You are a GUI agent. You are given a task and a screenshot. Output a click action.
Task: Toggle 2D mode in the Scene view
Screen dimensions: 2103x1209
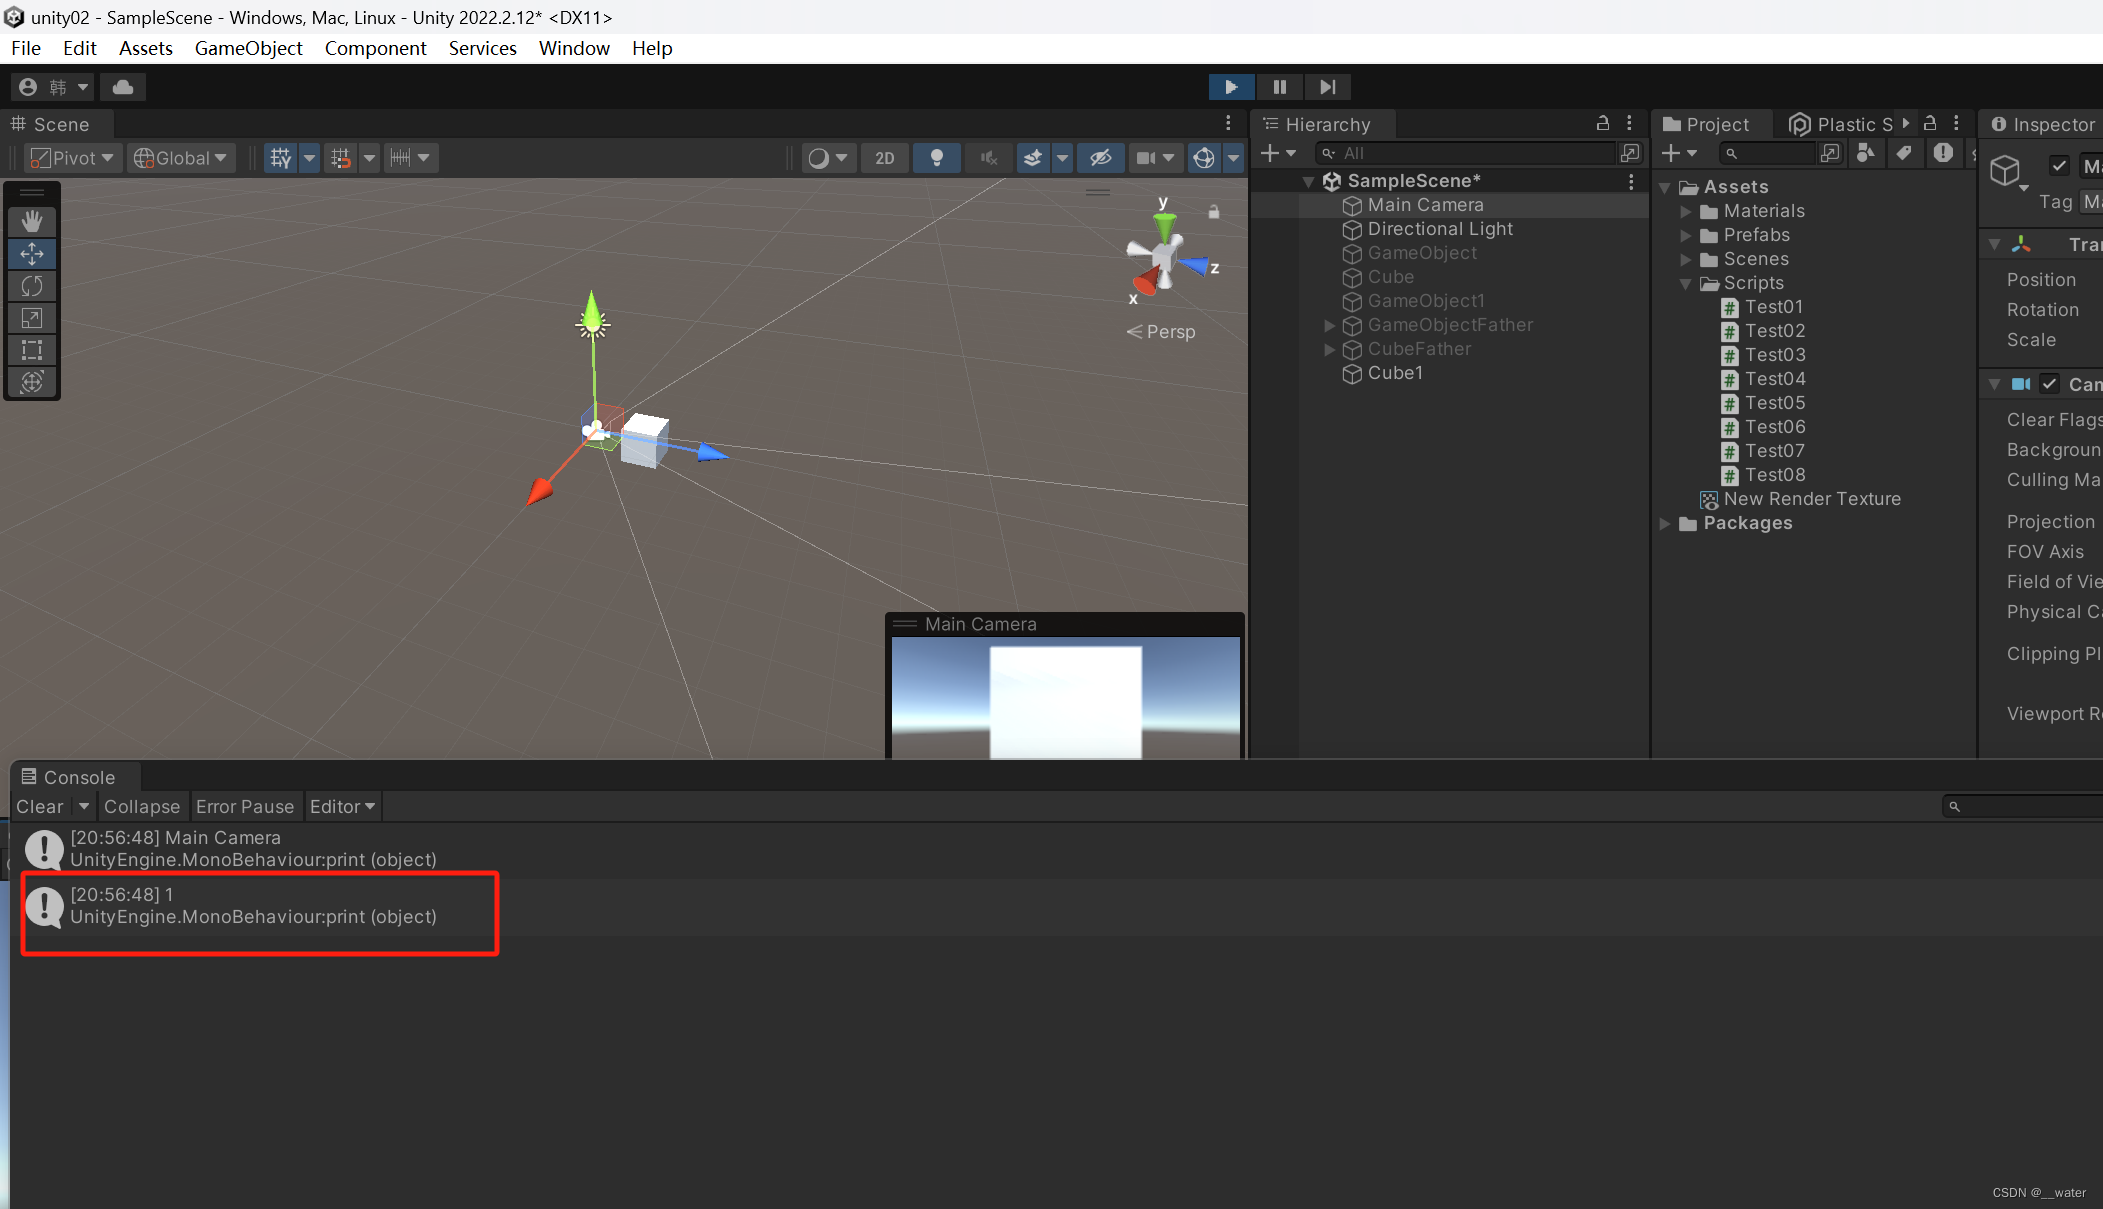884,157
